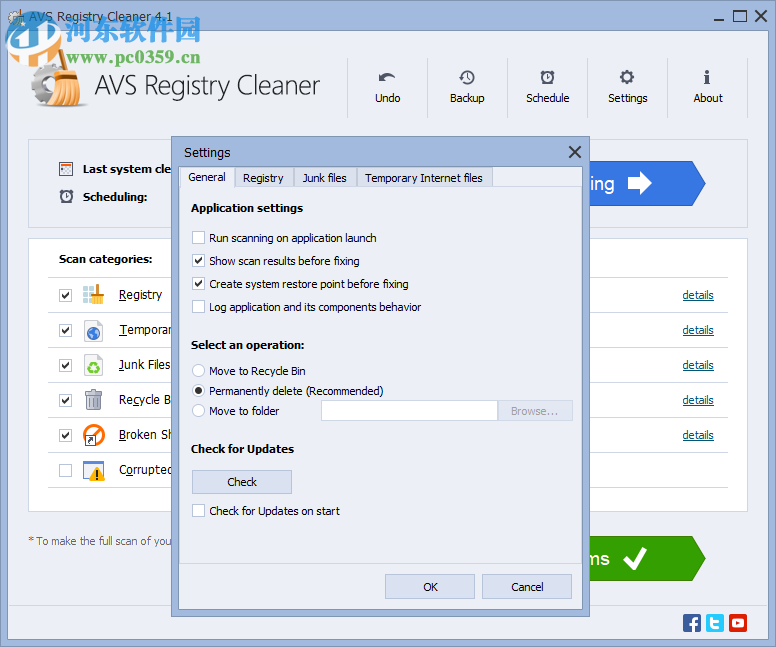The image size is (776, 647).
Task: Click the Registry category label
Action: [x=141, y=295]
